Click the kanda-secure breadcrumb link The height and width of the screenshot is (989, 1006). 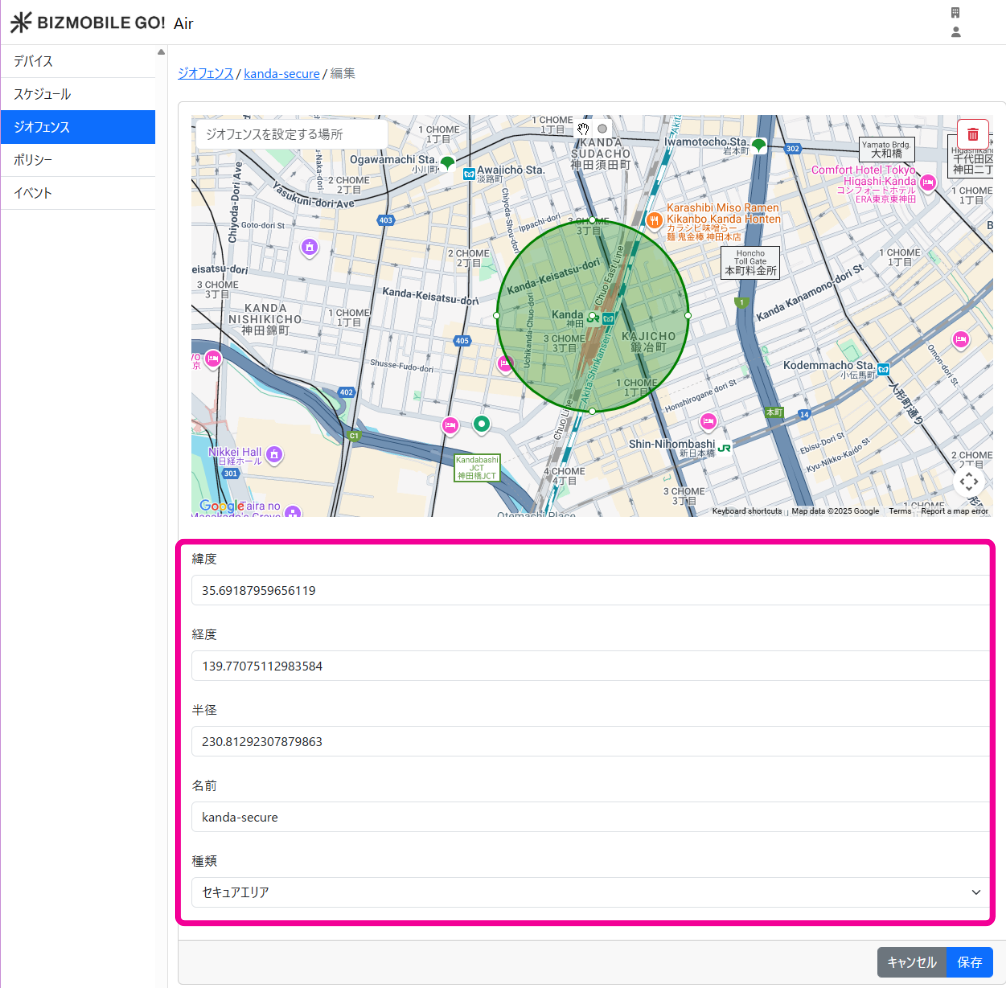coord(281,73)
